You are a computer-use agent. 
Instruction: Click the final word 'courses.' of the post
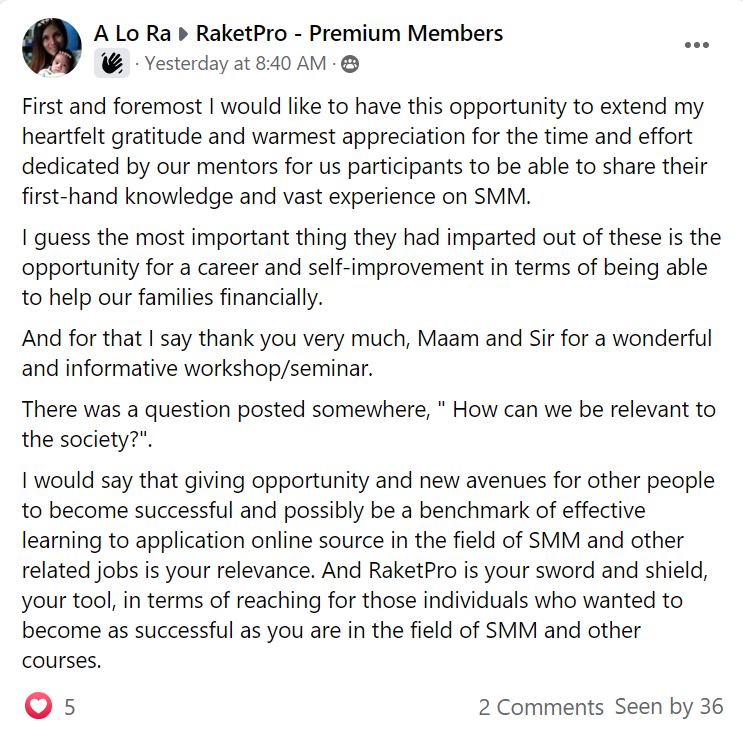[62, 660]
